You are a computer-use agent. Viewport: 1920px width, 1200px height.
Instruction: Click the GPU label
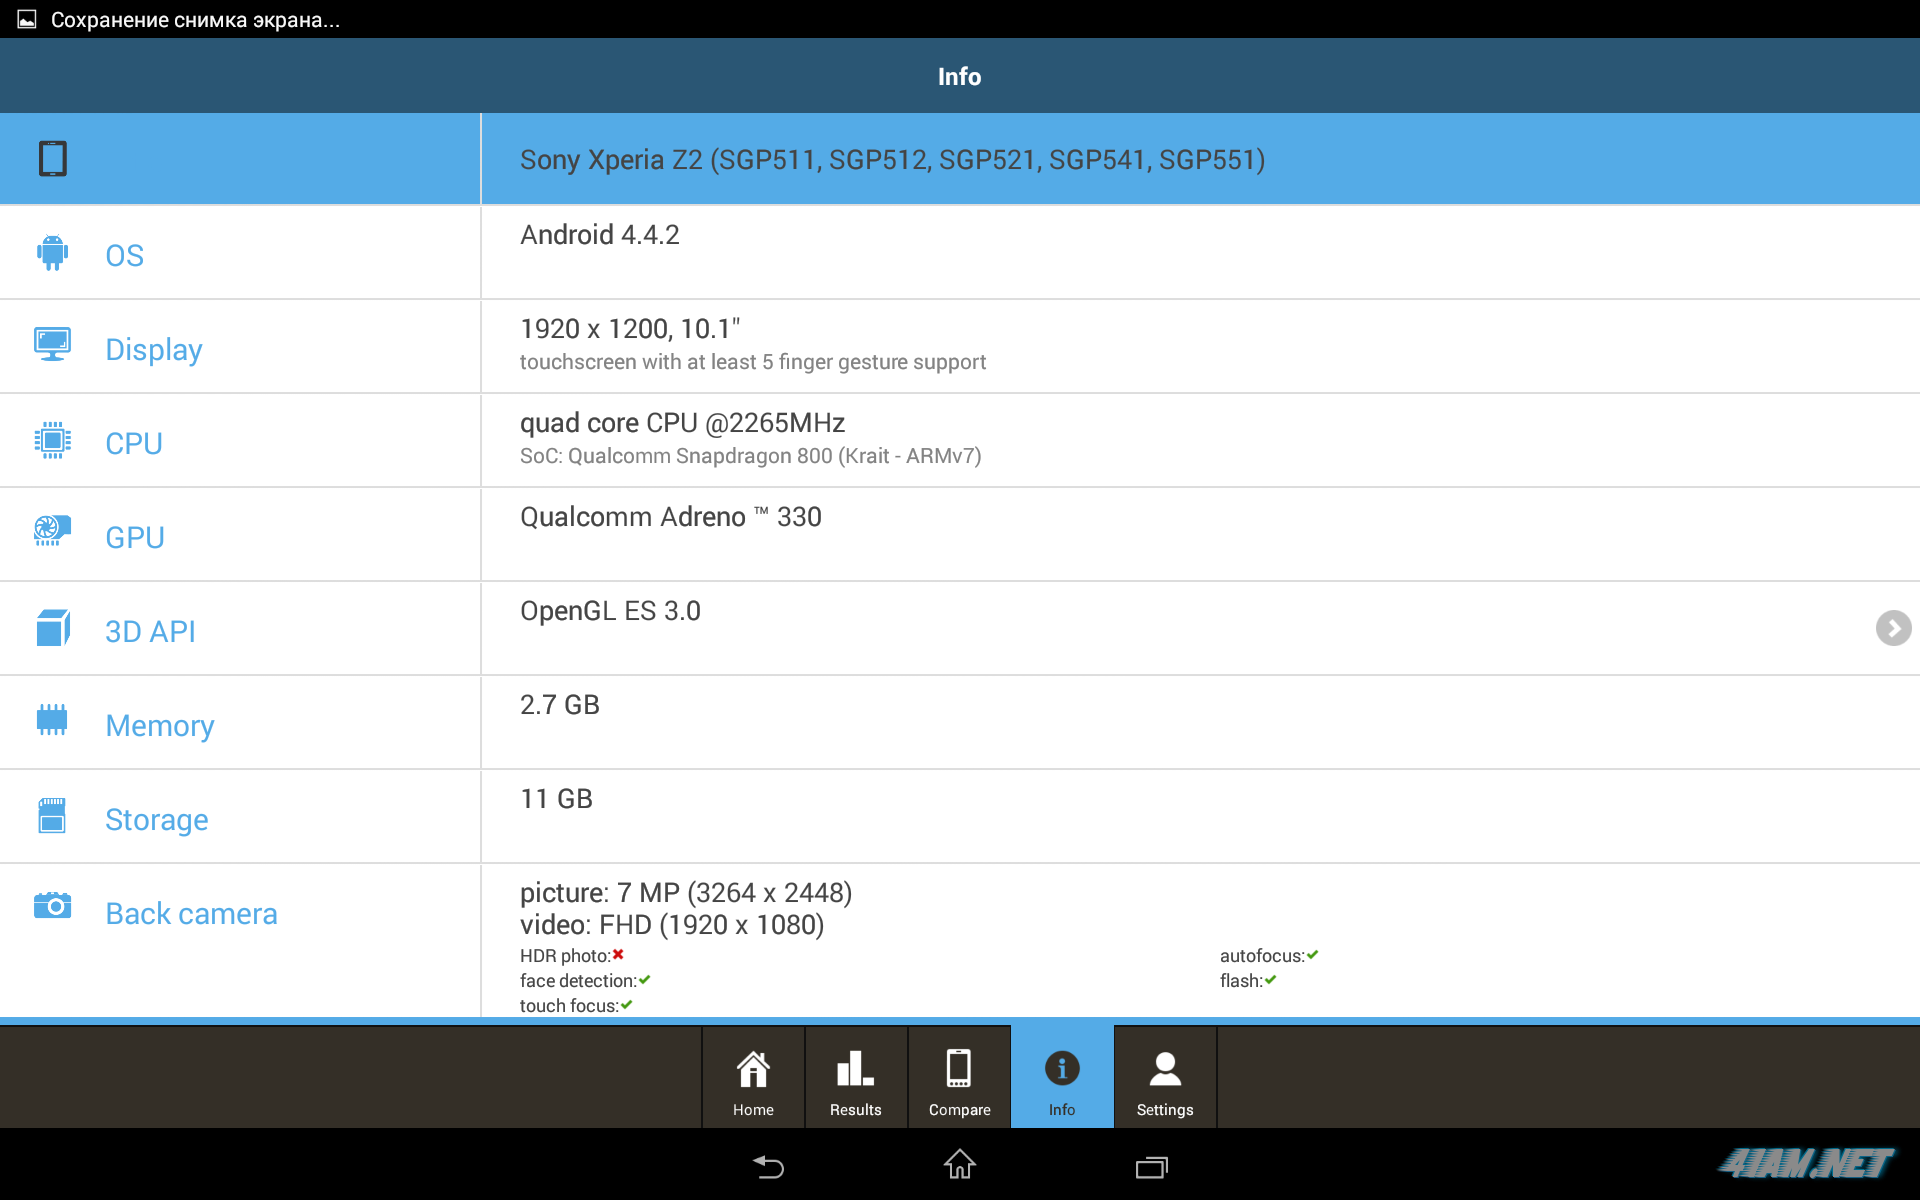click(135, 538)
